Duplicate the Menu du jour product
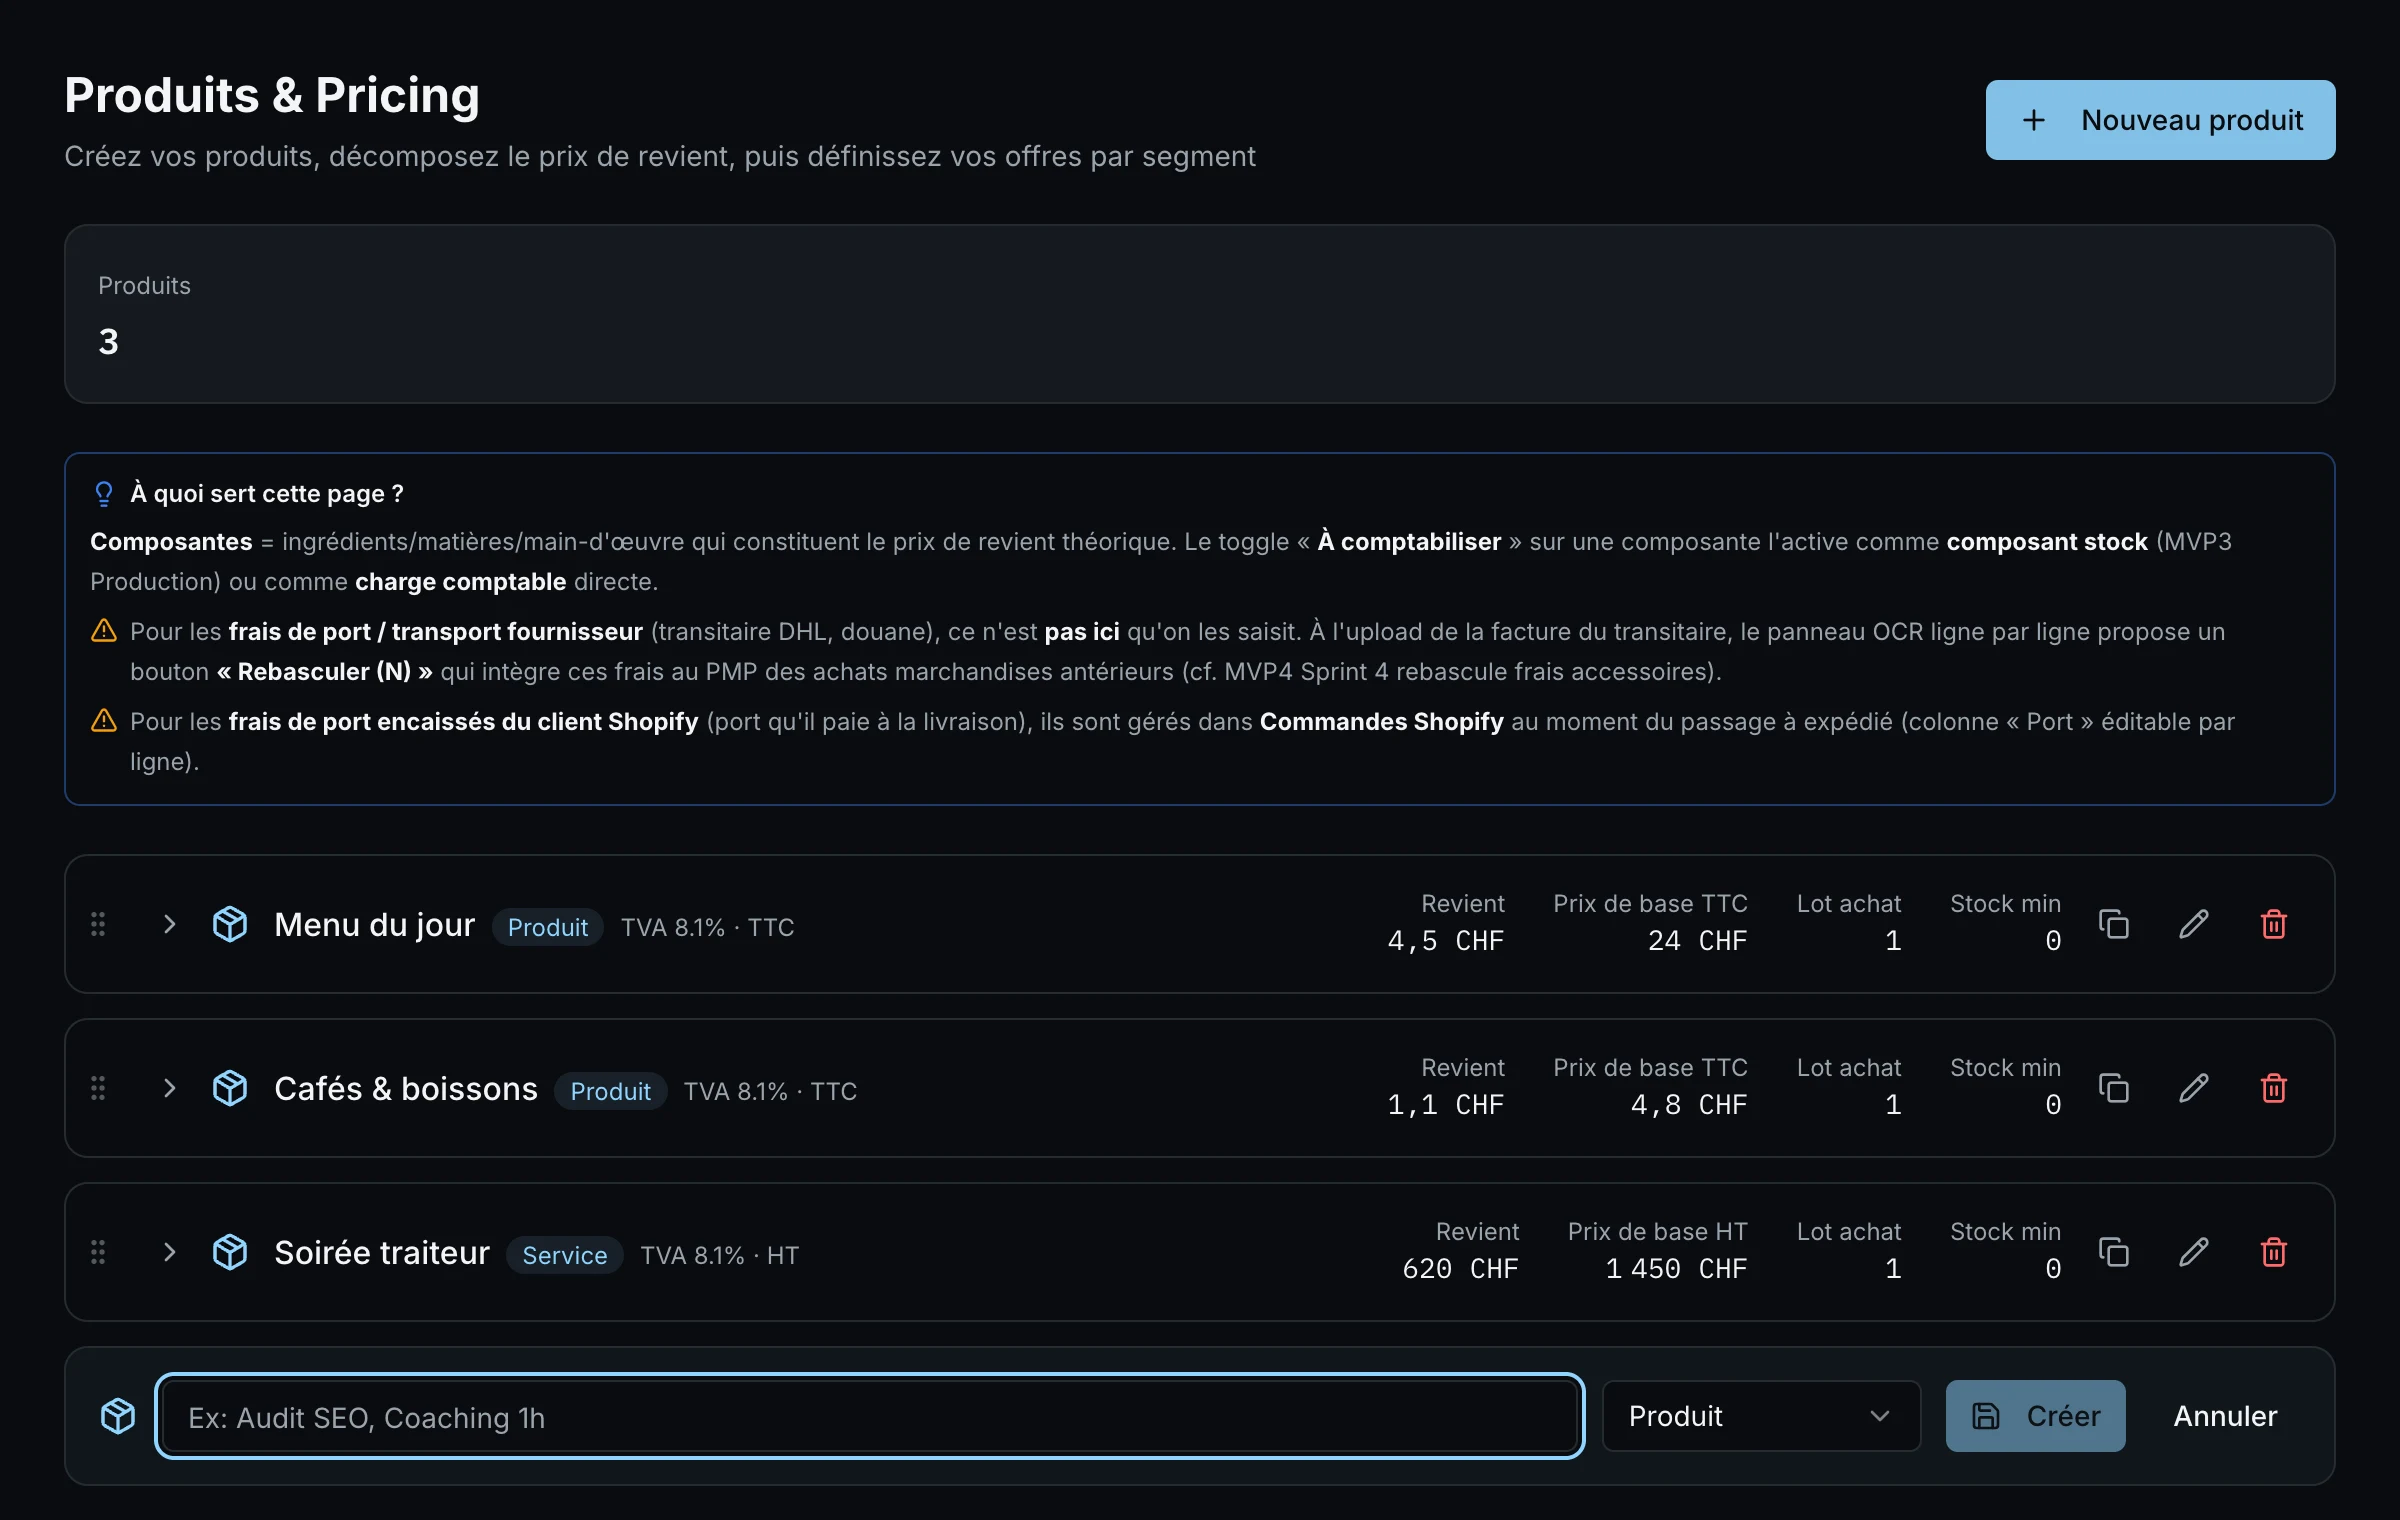Viewport: 2400px width, 1520px height. (2113, 924)
